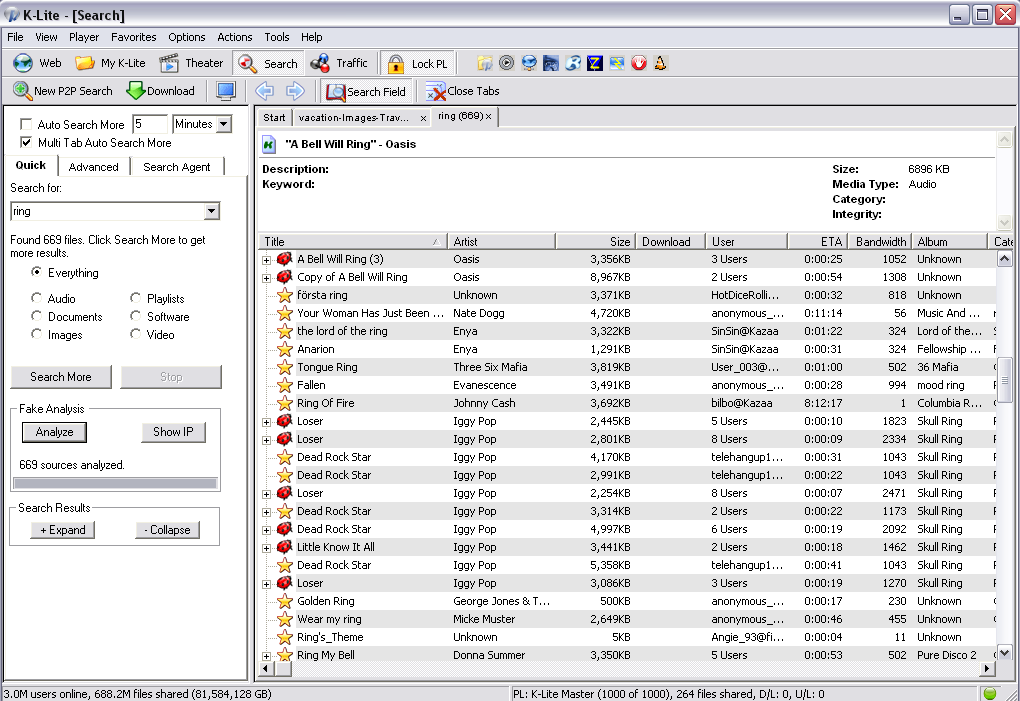Click the My K-Lite folder icon
This screenshot has width=1020, height=701.
pos(85,63)
